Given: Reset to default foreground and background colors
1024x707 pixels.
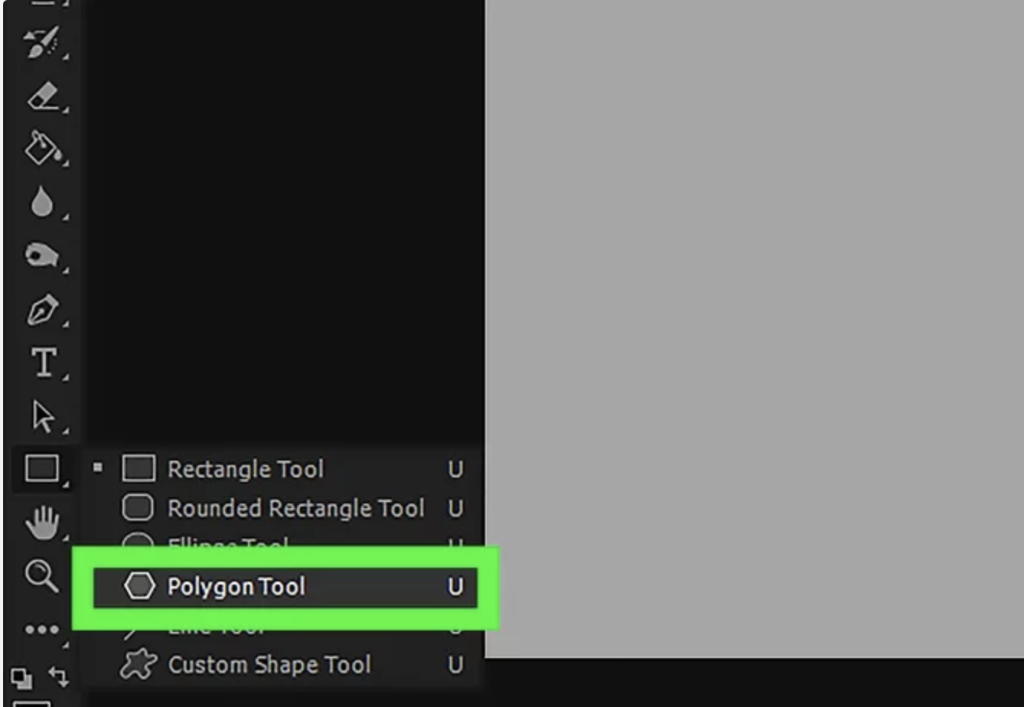Looking at the screenshot, I should pos(20,677).
